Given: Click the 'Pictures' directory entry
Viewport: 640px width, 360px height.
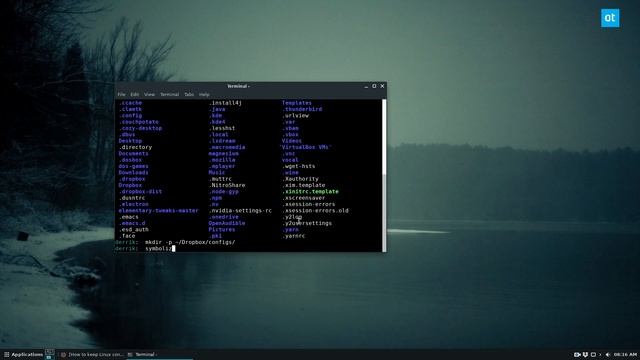Looking at the screenshot, I should 222,229.
